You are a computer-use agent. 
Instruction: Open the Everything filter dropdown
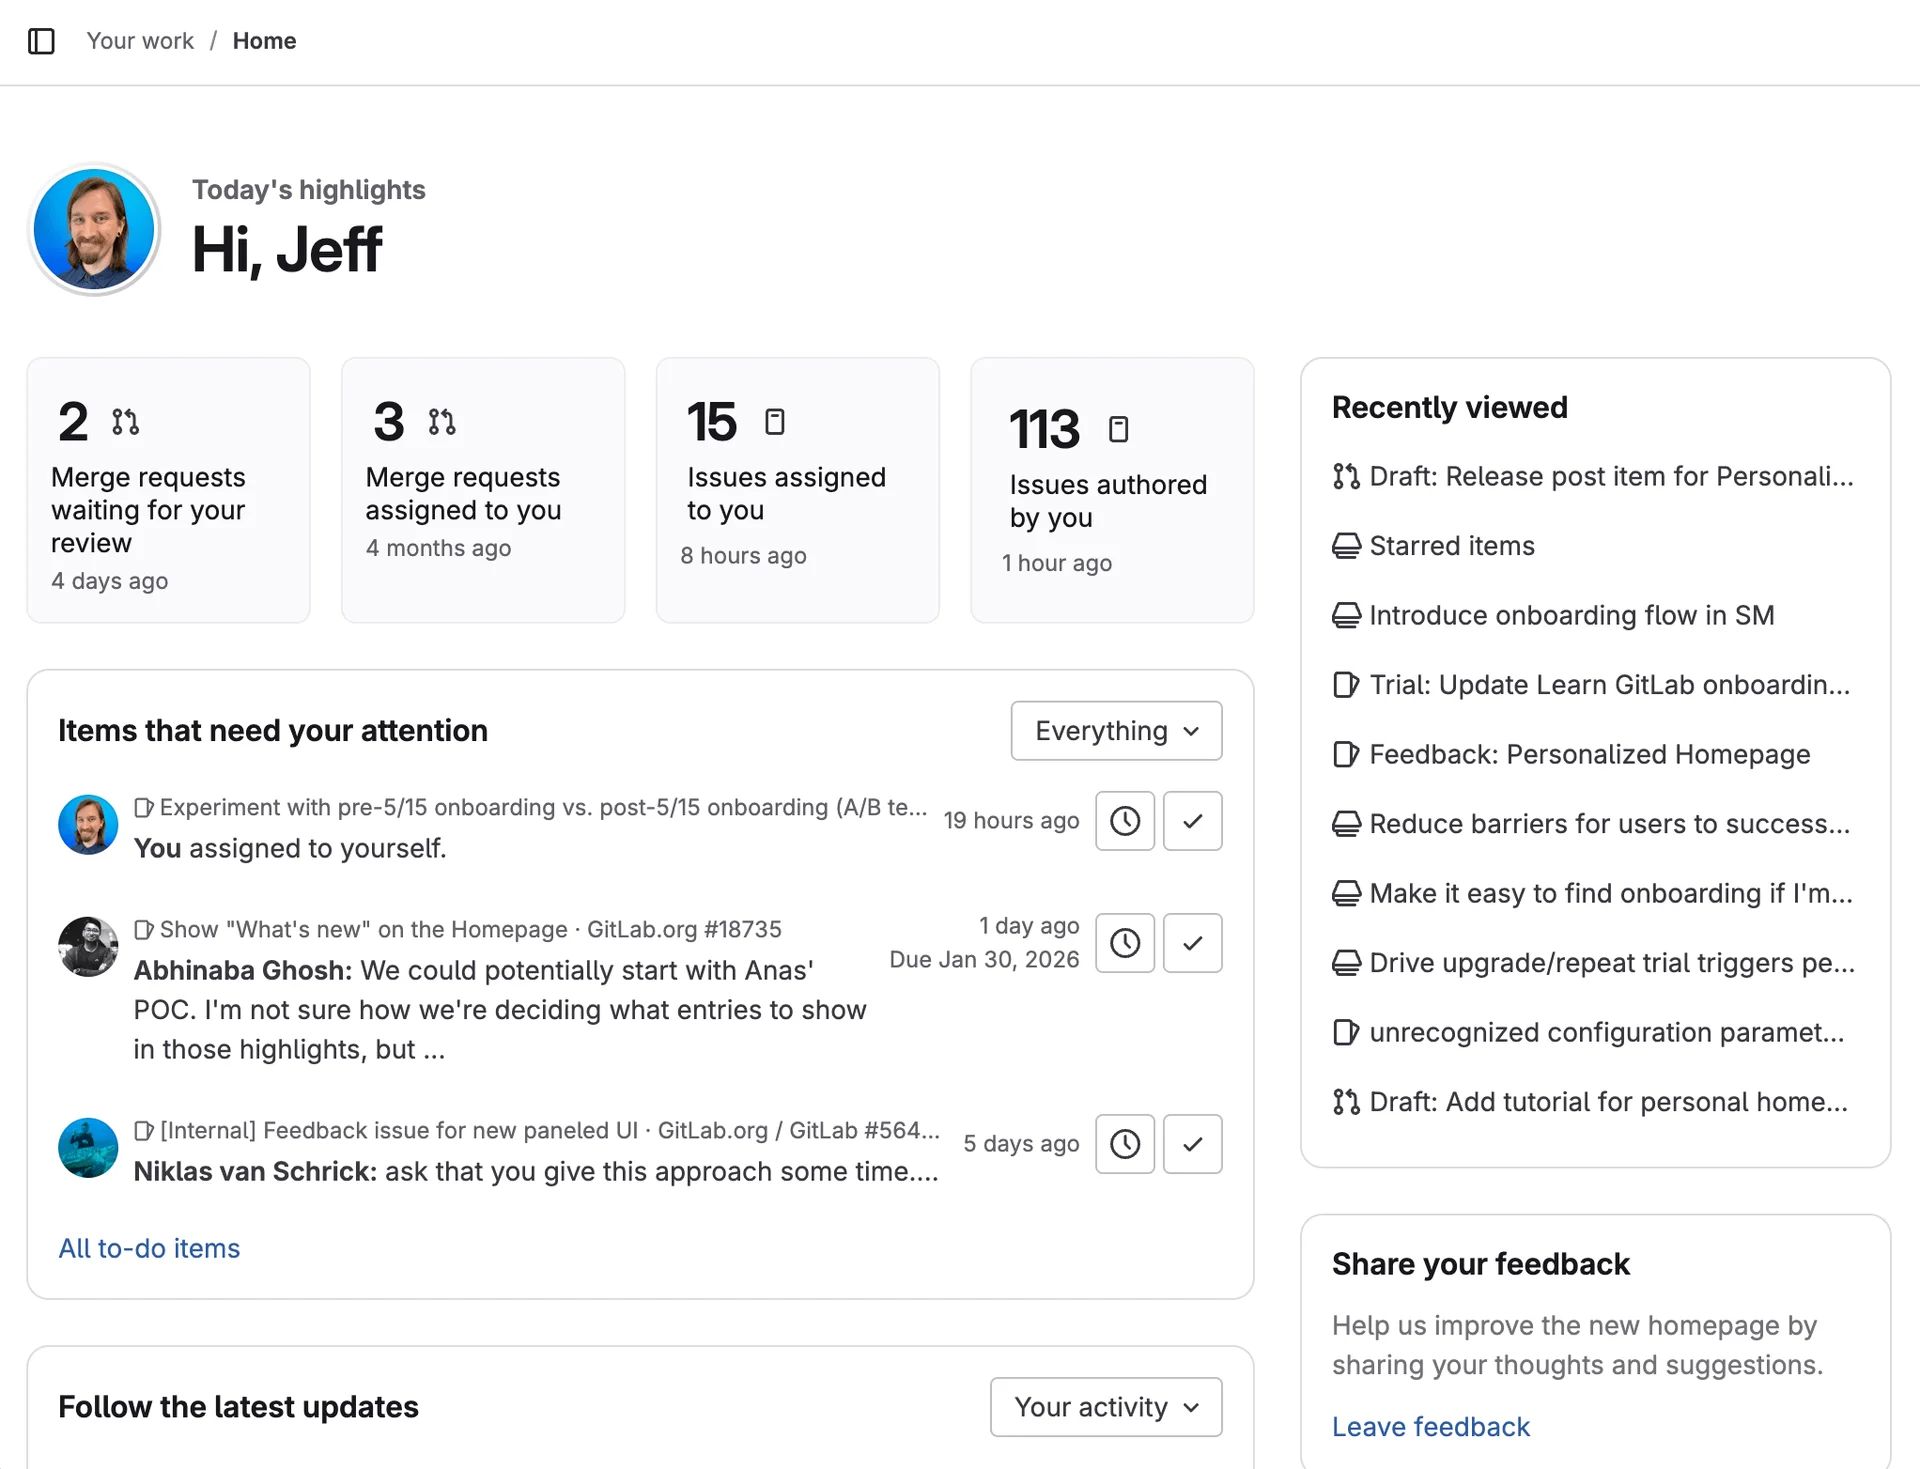[x=1116, y=731]
